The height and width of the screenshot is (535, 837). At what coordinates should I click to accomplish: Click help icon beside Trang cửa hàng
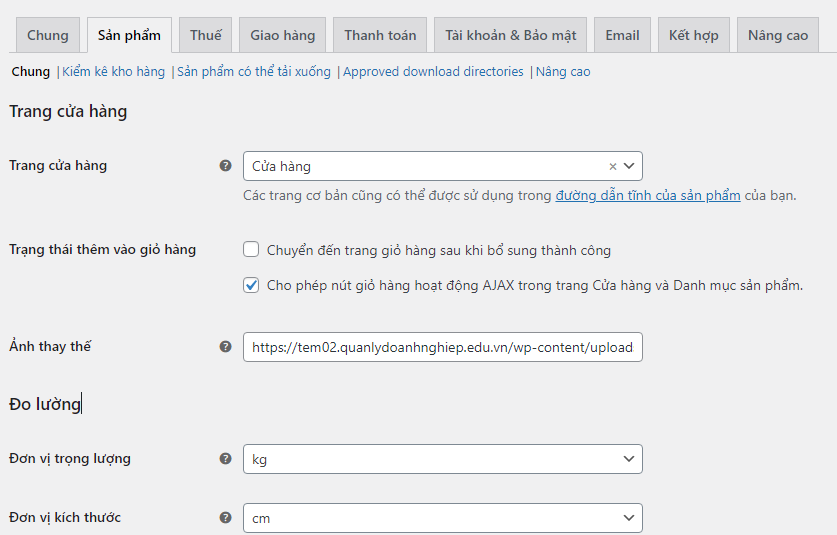225,166
